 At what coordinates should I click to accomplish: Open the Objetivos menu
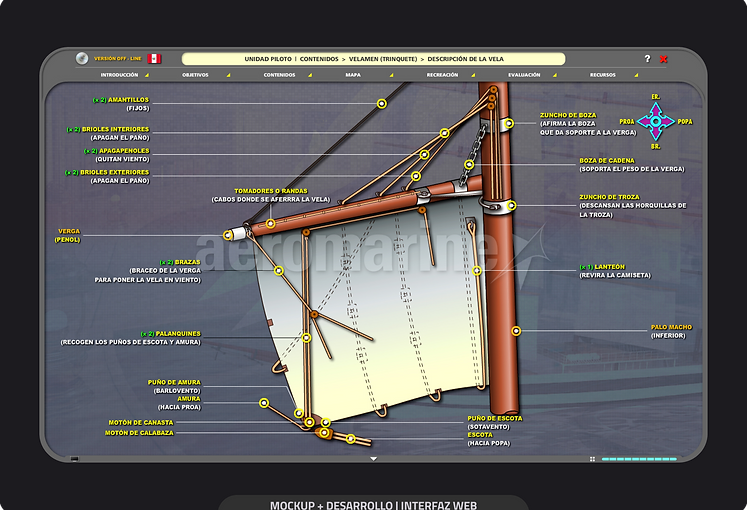coord(195,75)
